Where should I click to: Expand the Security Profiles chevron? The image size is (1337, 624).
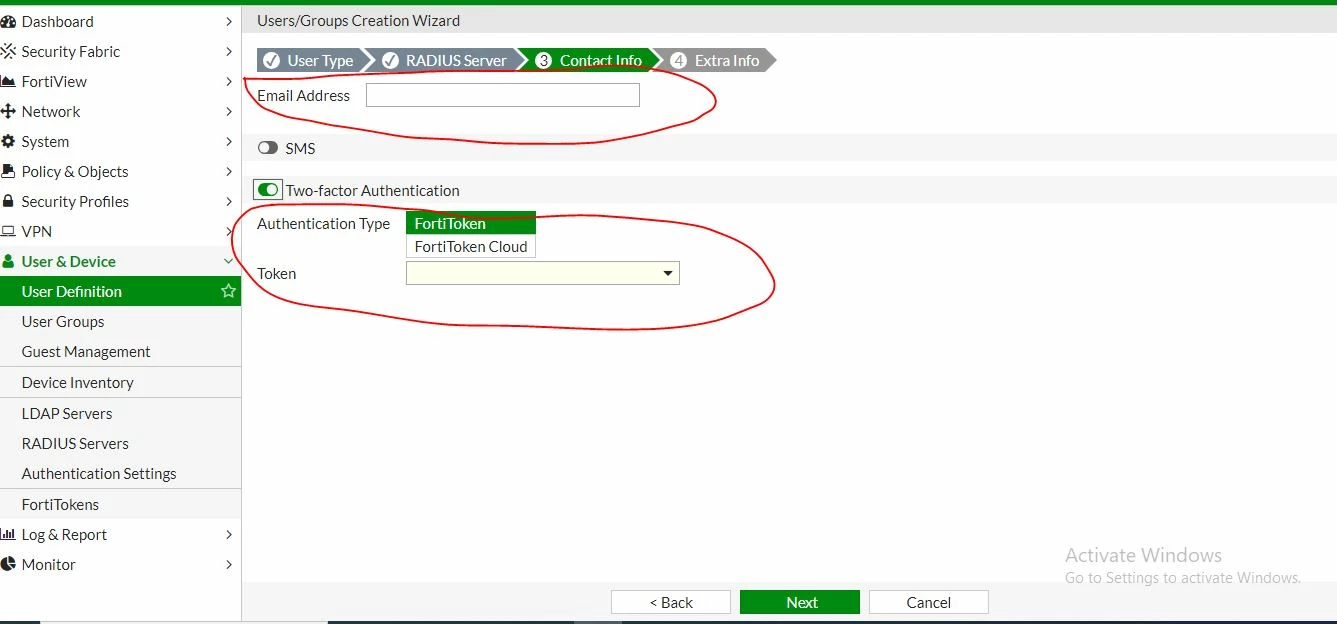click(229, 201)
